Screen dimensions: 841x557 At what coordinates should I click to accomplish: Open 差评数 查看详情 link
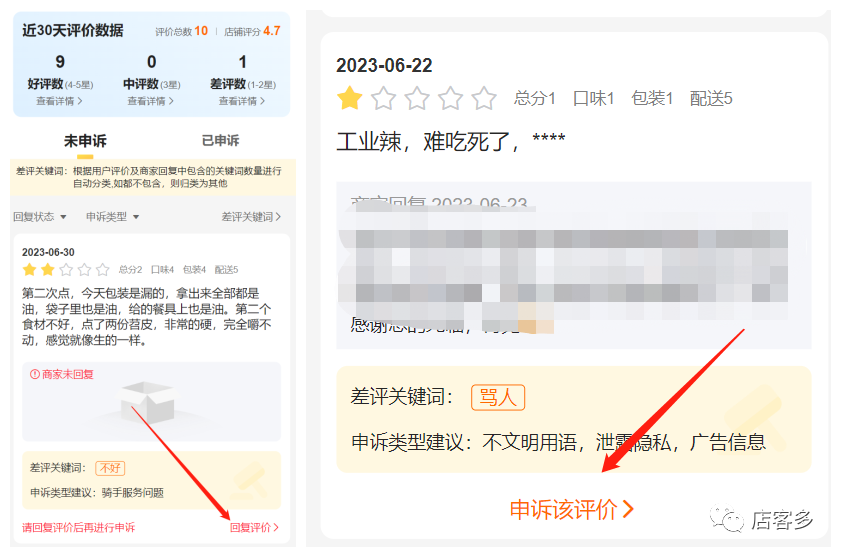coord(242,101)
